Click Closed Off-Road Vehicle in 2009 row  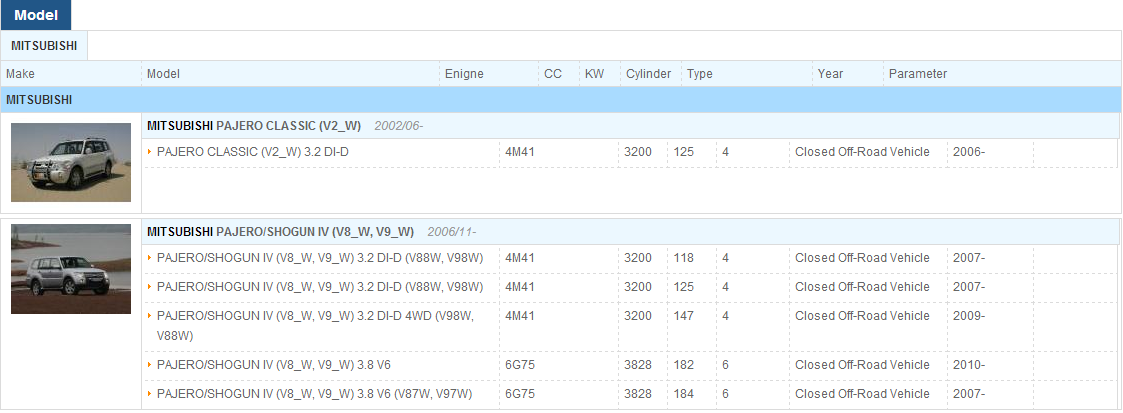pos(862,316)
